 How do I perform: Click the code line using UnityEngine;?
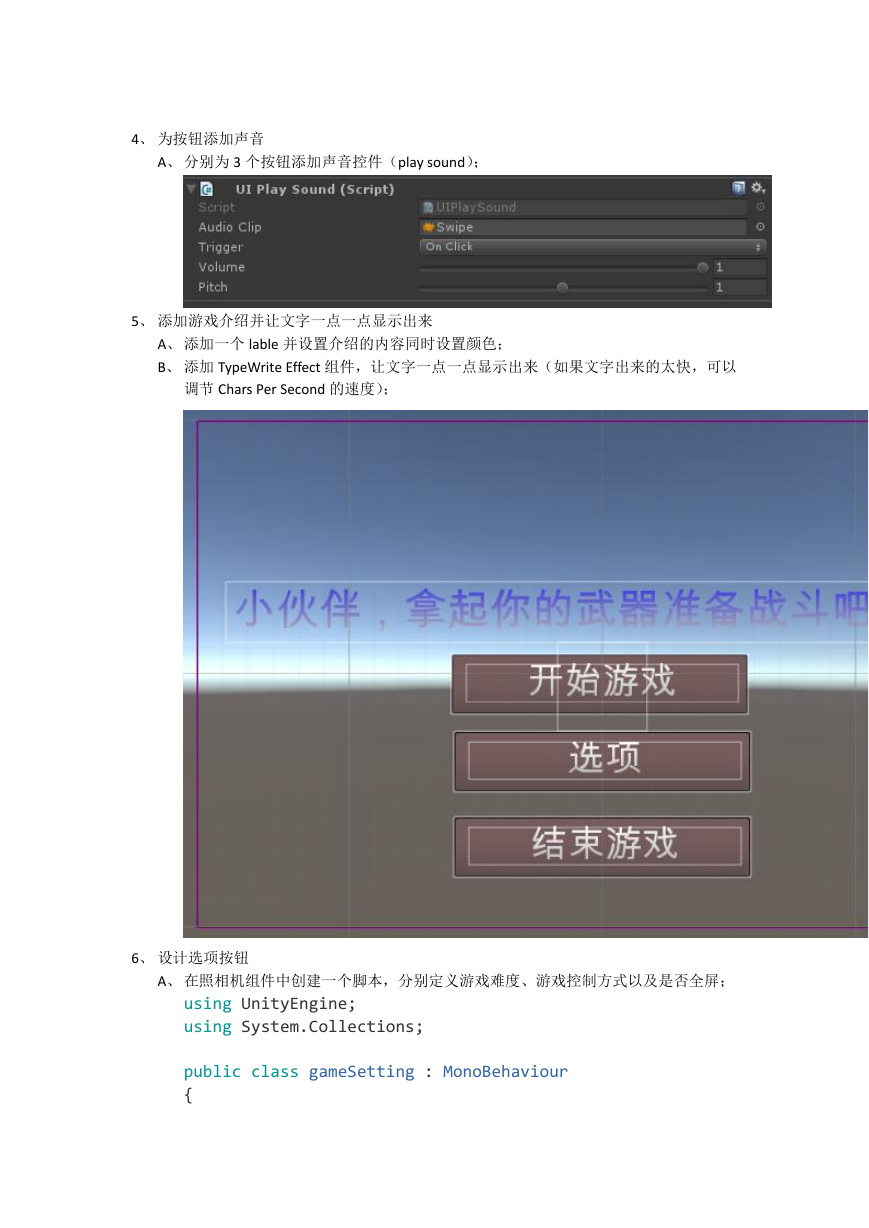pyautogui.click(x=270, y=1003)
